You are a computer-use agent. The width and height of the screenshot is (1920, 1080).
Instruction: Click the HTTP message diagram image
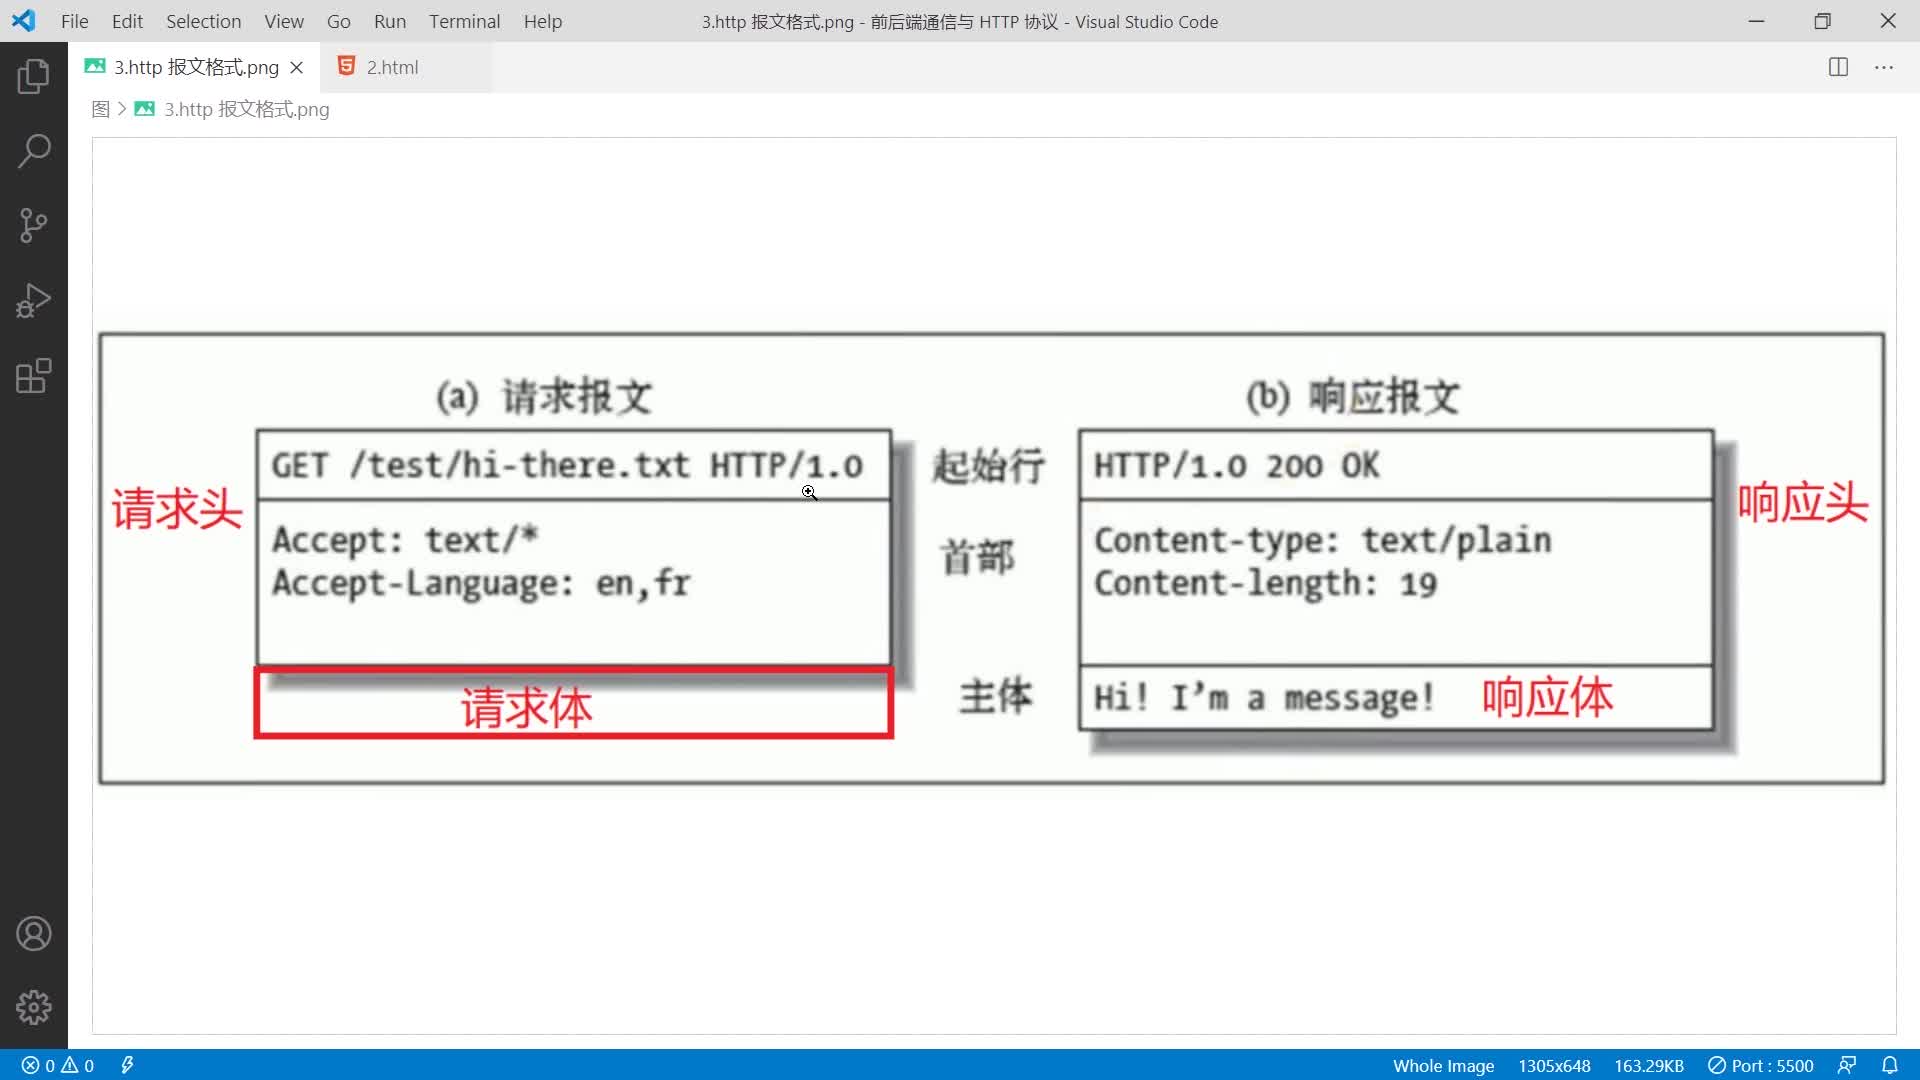[x=992, y=558]
